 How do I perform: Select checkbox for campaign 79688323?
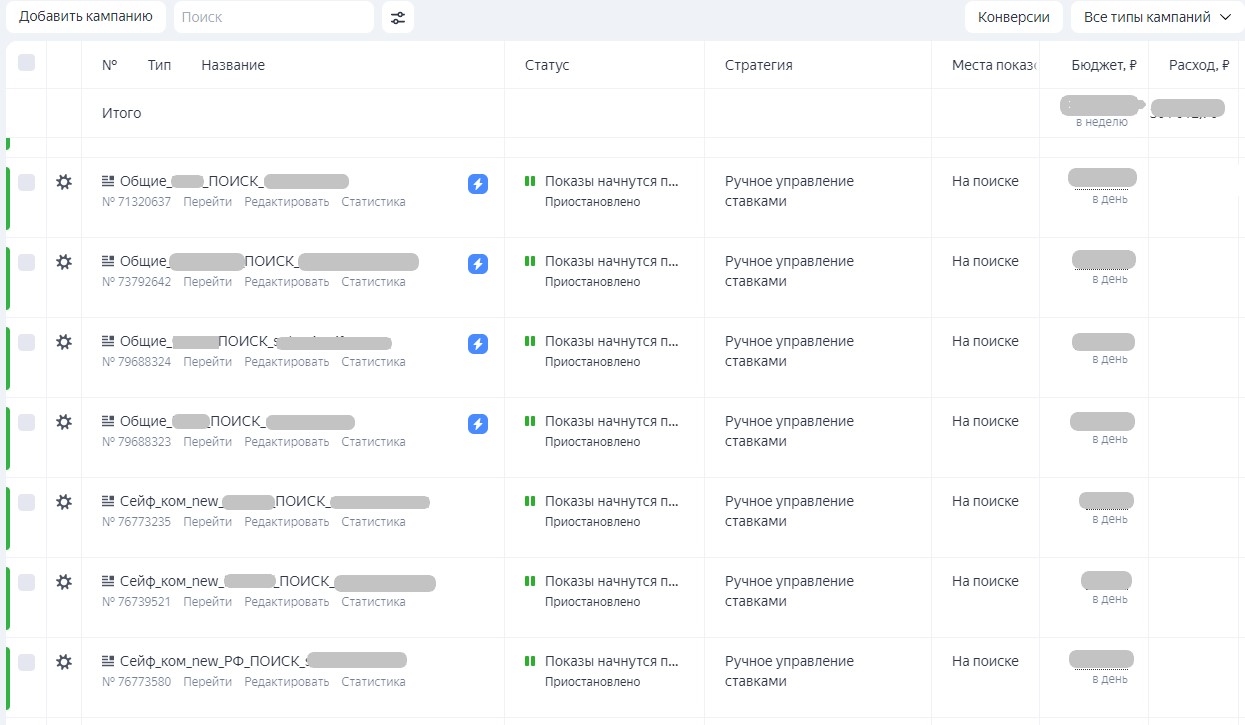tap(27, 422)
